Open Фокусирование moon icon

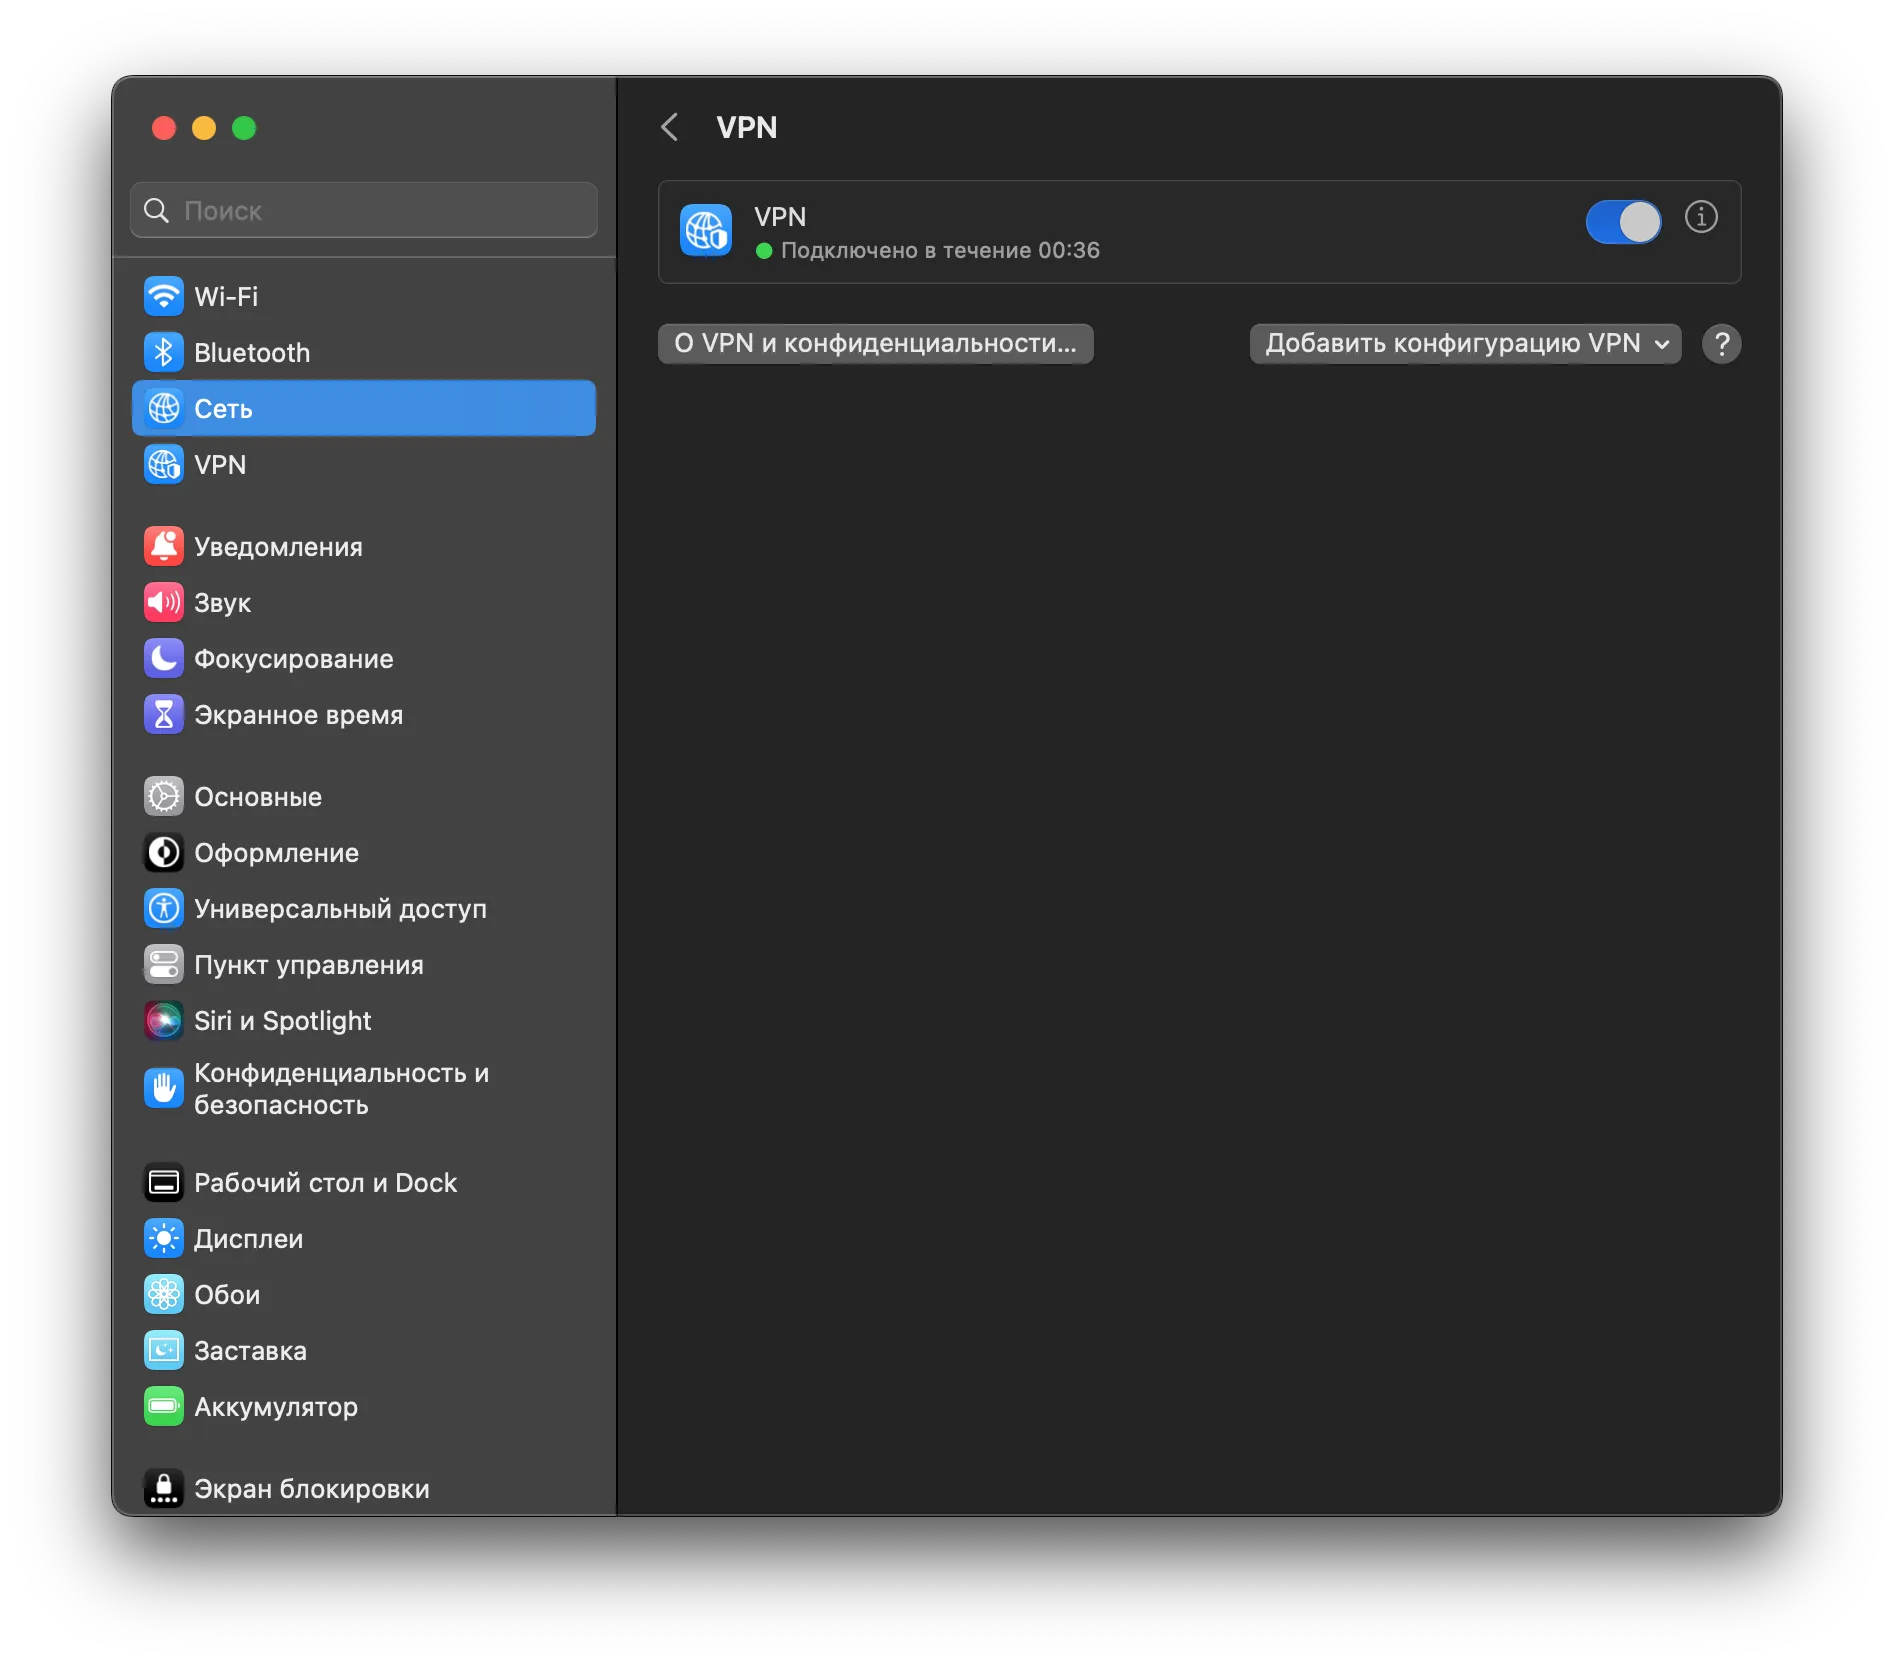(x=164, y=658)
